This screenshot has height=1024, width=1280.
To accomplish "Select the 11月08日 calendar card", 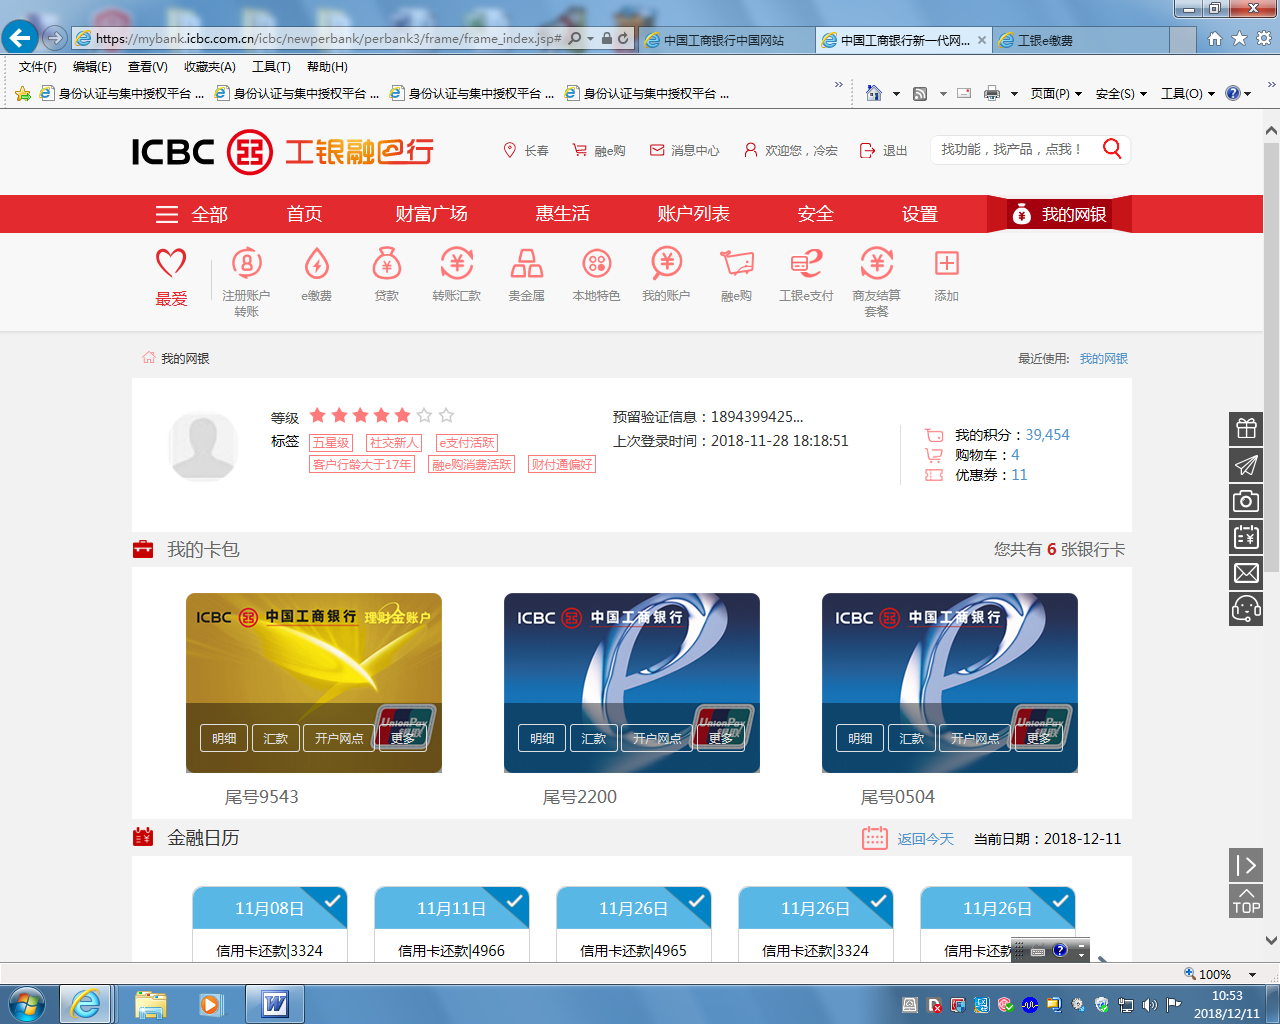I will 270,924.
